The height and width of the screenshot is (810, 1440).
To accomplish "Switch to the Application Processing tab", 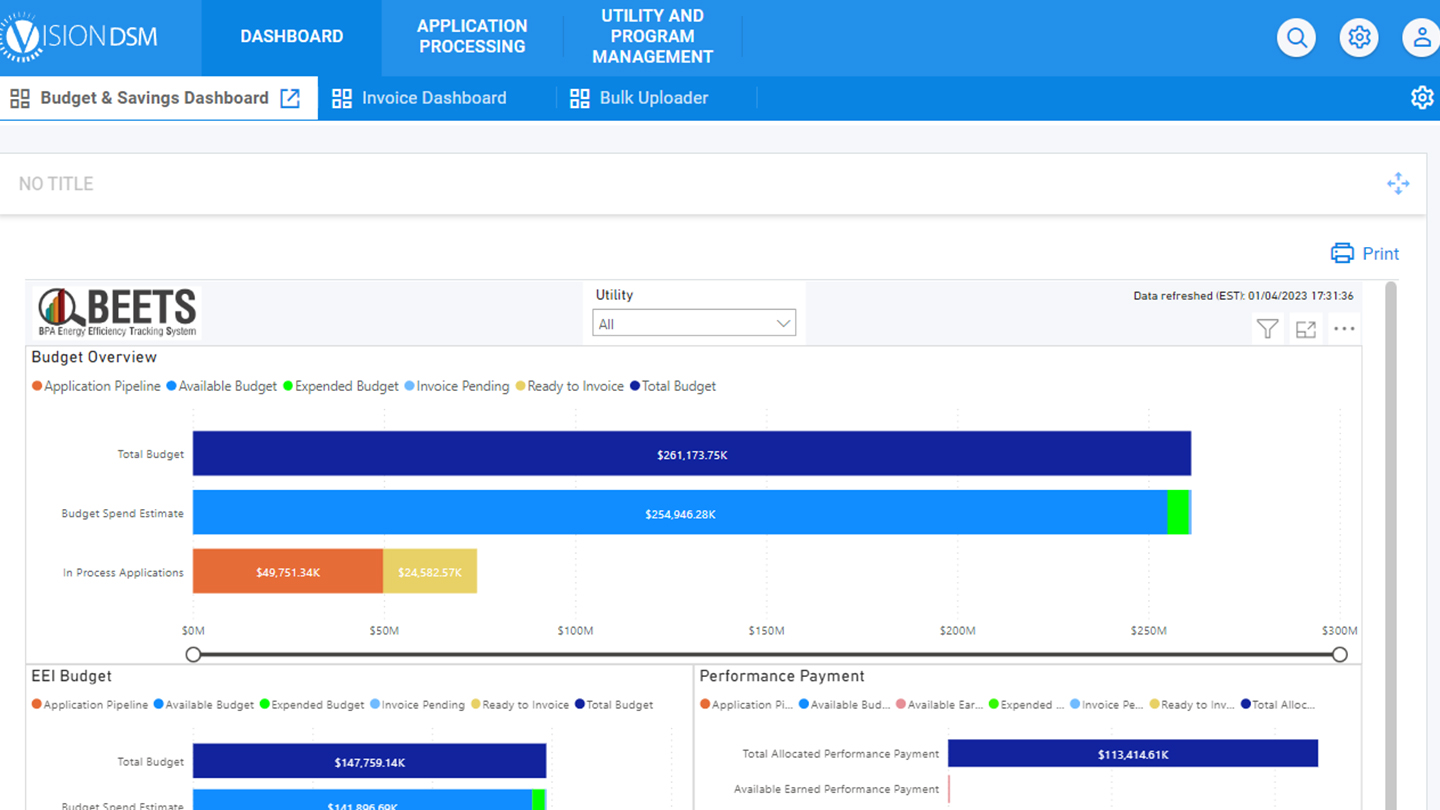I will pos(472,37).
